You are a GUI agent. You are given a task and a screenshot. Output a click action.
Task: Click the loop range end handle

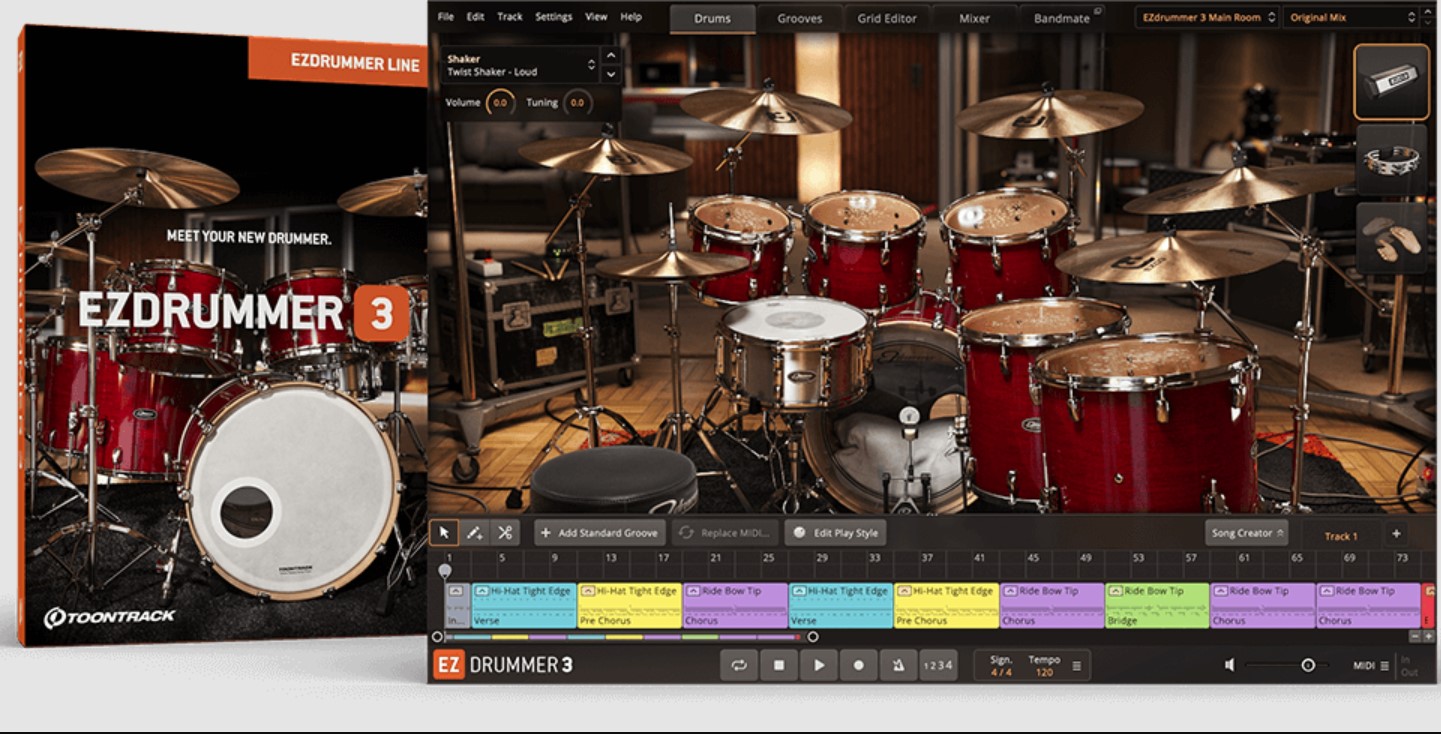pyautogui.click(x=813, y=637)
